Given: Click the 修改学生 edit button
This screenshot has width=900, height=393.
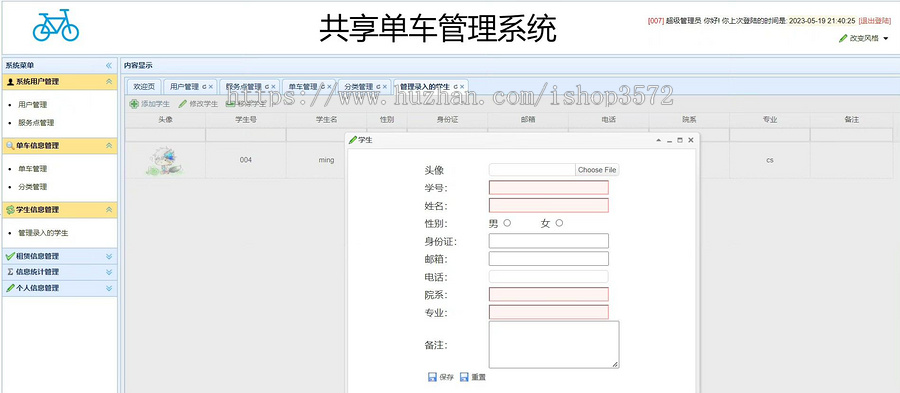Looking at the screenshot, I should (198, 104).
